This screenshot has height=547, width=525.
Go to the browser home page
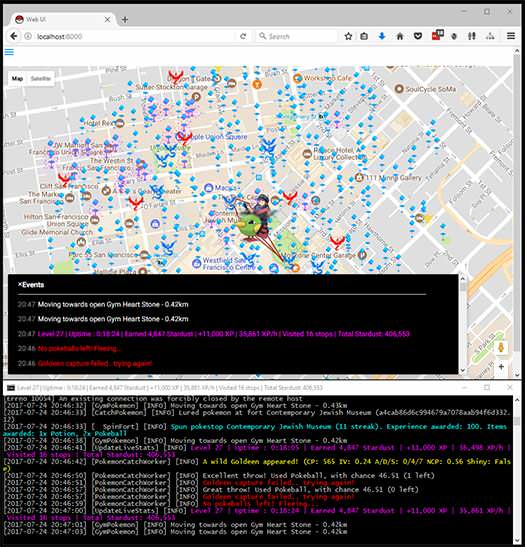400,36
